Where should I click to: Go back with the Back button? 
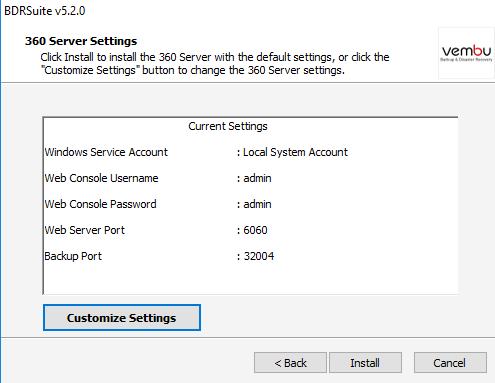(x=290, y=363)
